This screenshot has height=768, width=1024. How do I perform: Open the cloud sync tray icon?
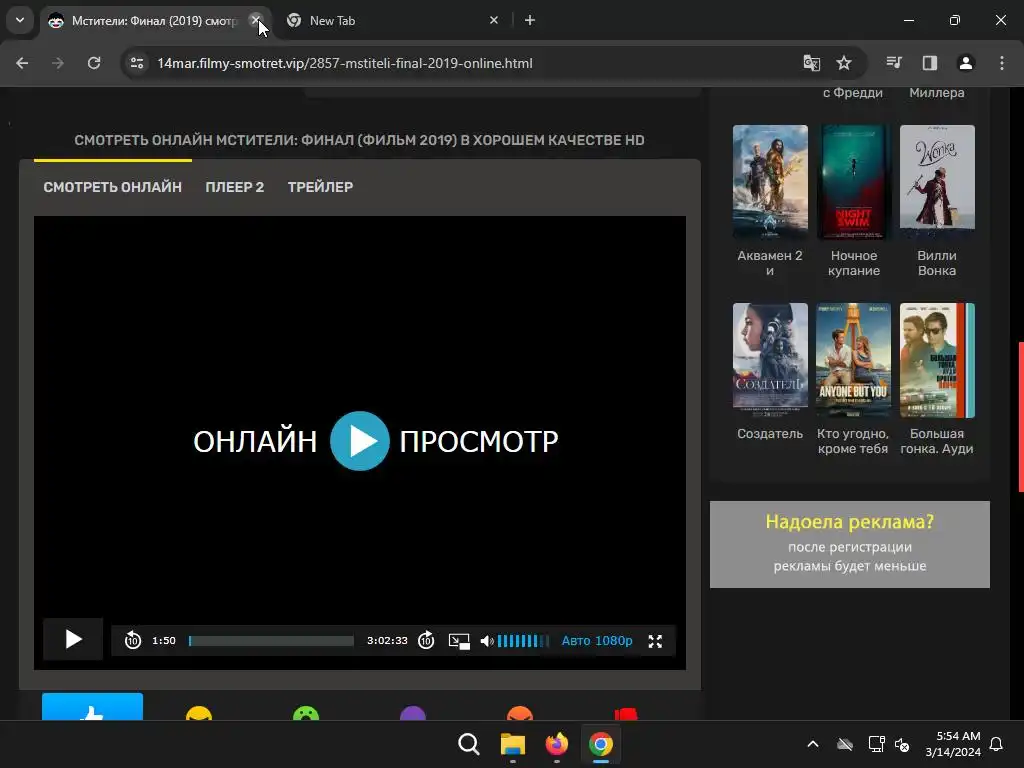pyautogui.click(x=845, y=744)
